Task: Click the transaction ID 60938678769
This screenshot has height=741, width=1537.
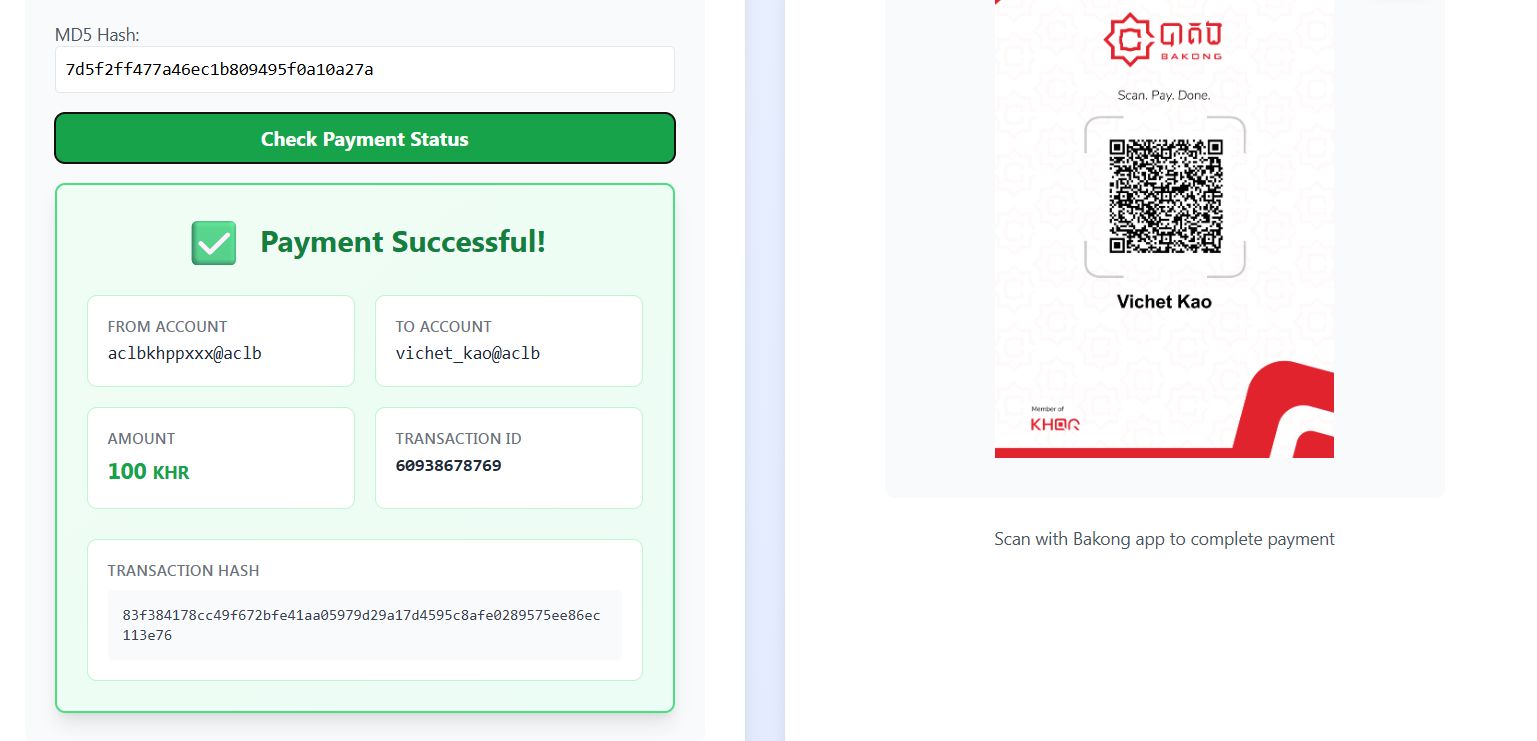Action: pos(449,465)
